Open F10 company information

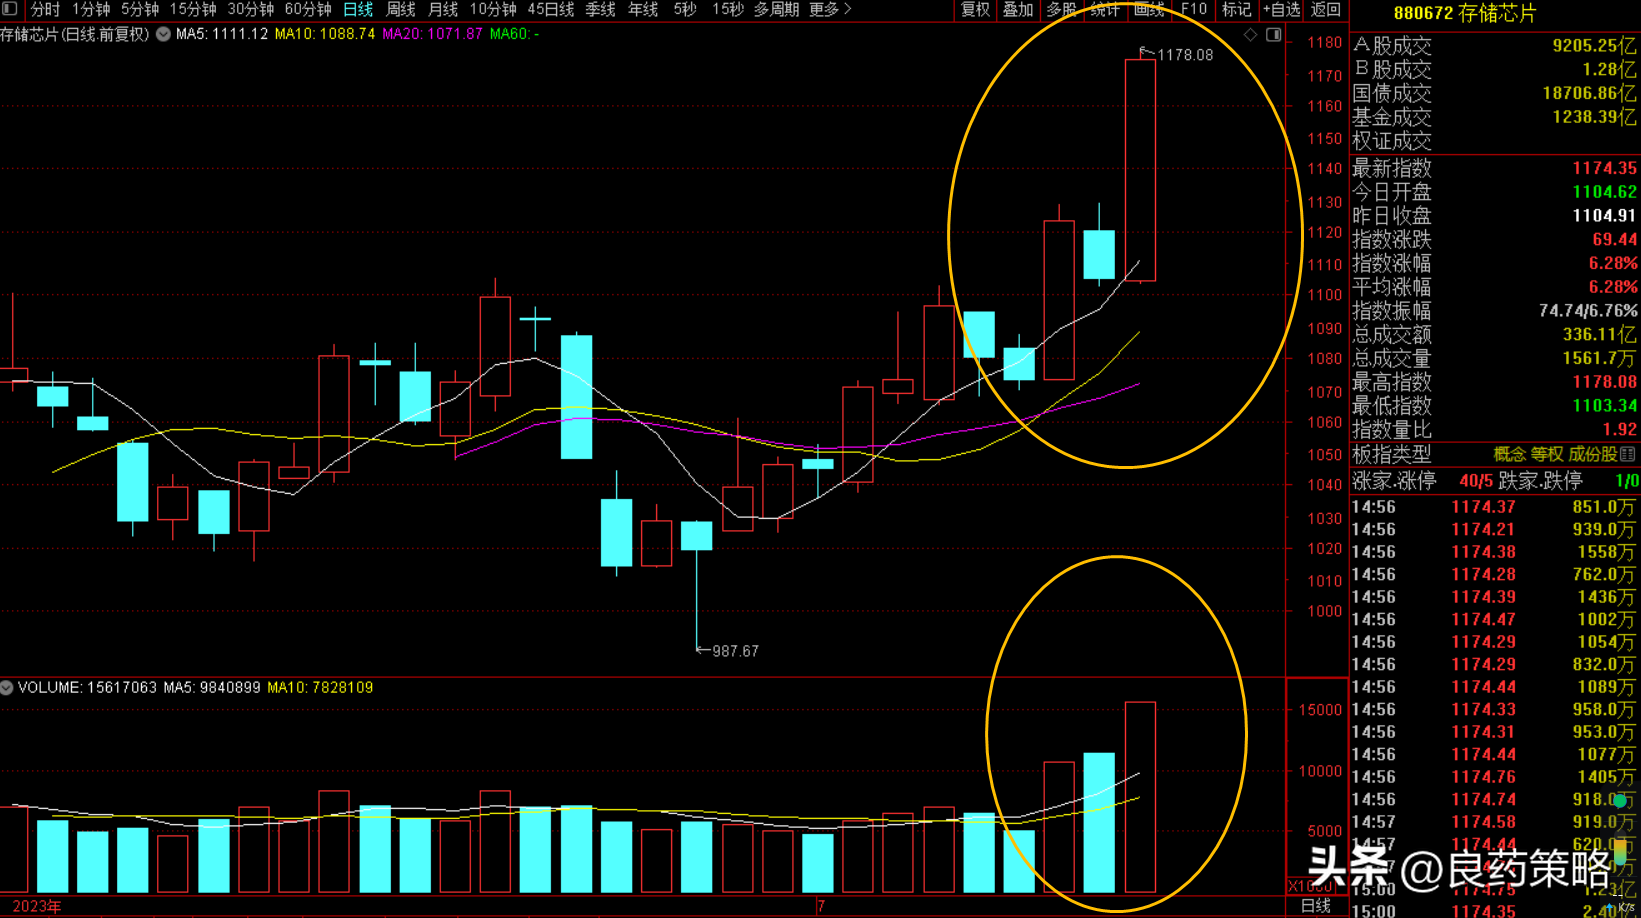click(x=1194, y=10)
